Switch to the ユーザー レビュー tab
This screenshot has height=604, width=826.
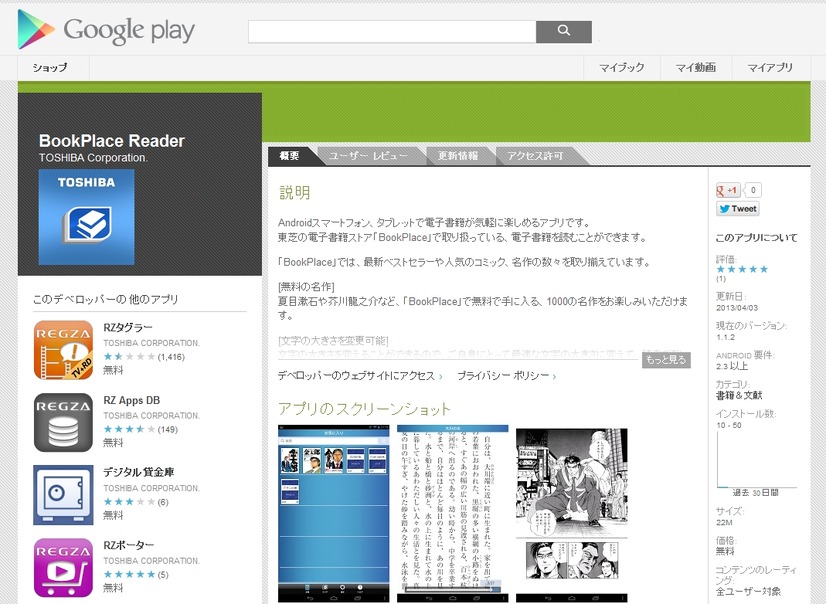(x=368, y=156)
